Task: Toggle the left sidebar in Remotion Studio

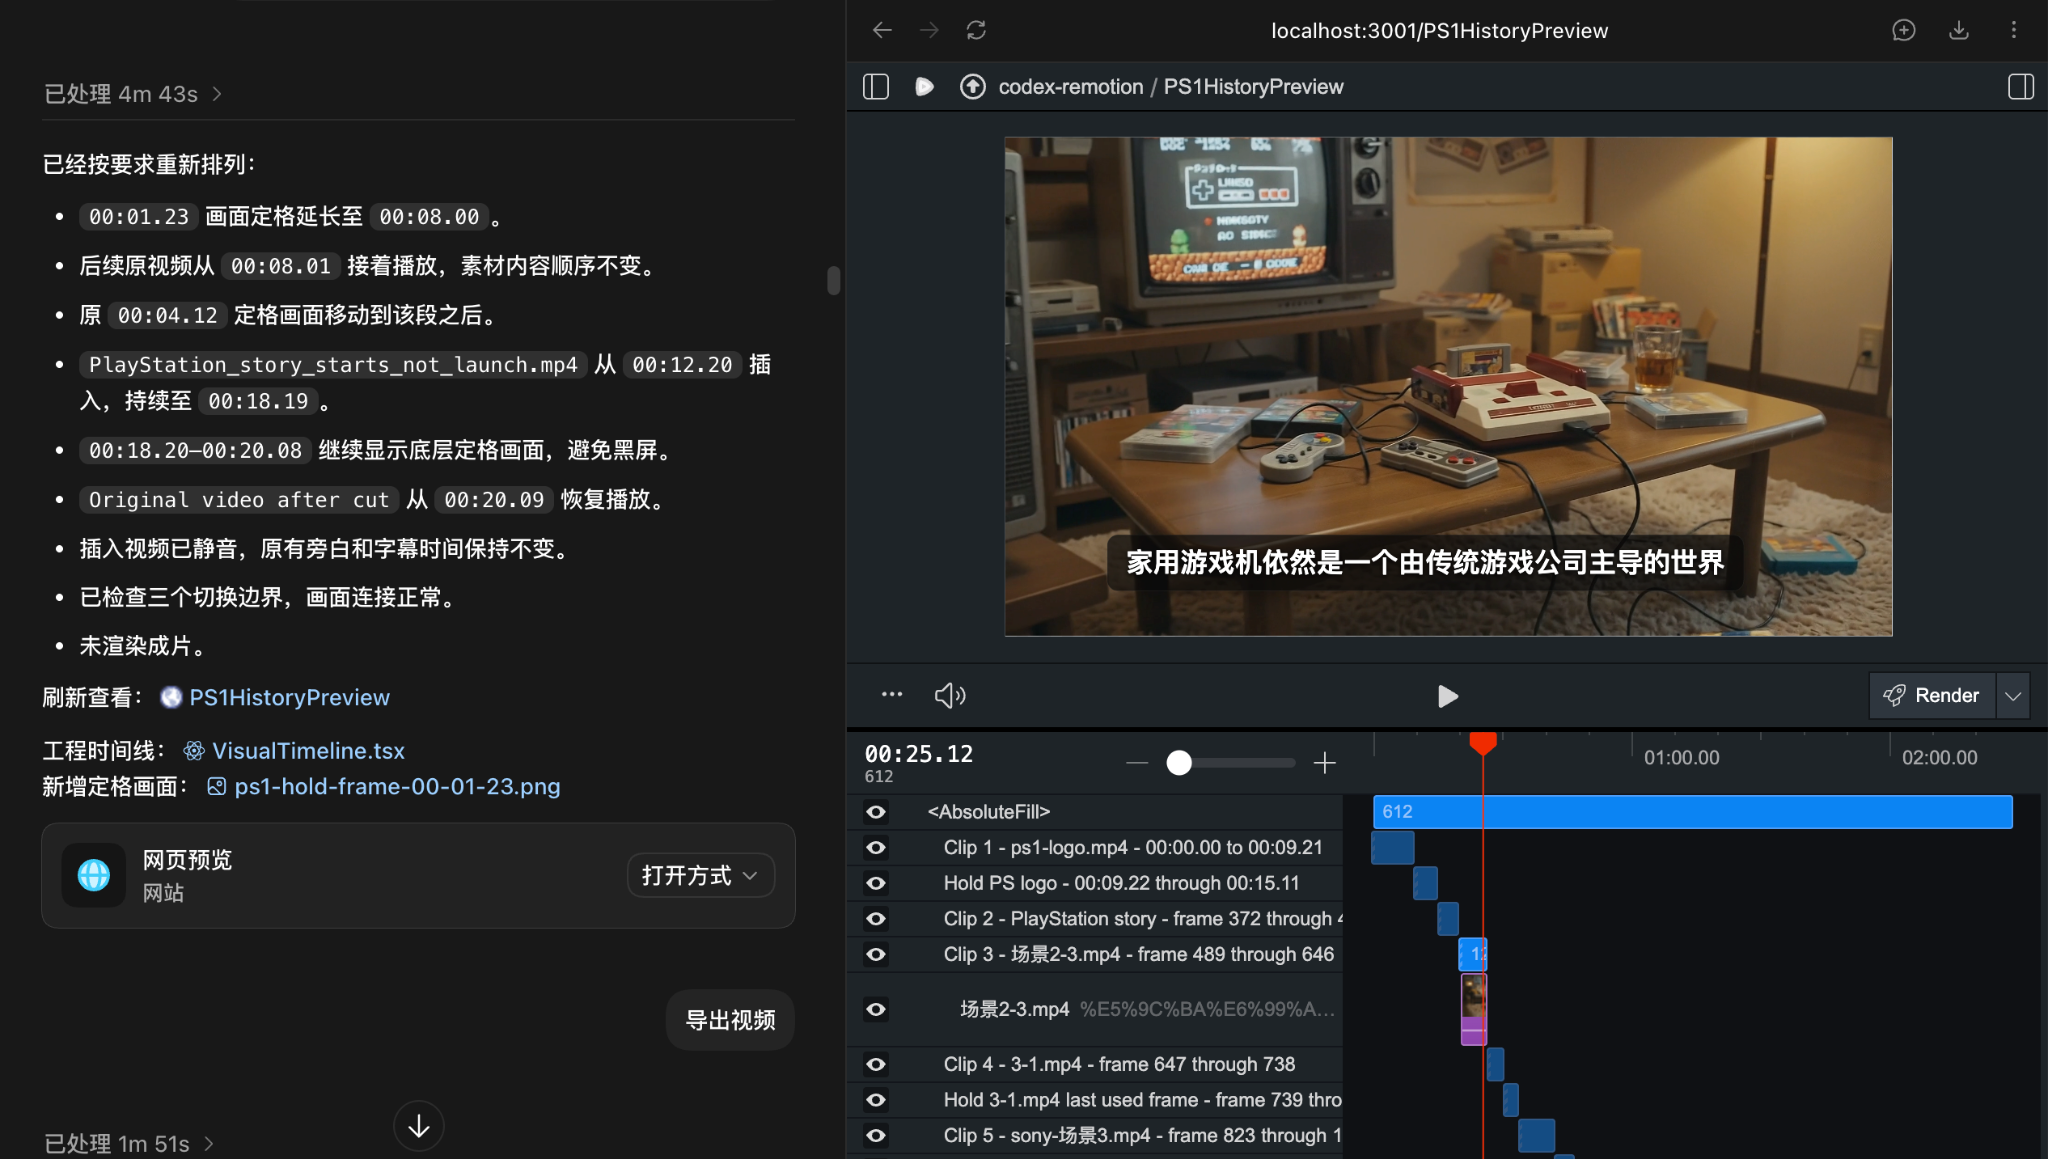Action: coord(876,87)
